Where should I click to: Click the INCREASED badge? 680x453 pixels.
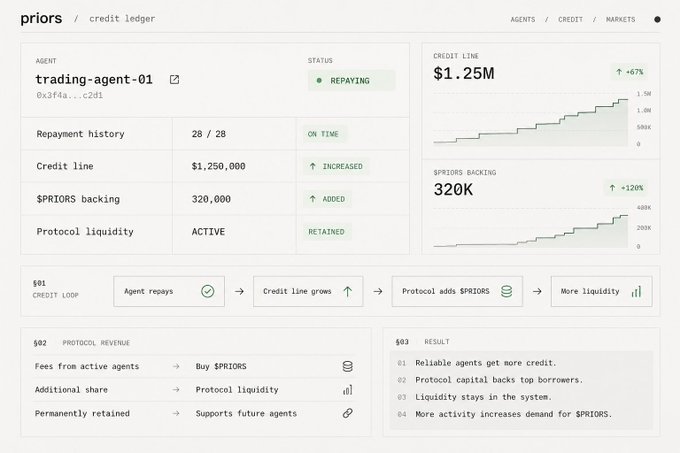tap(336, 166)
